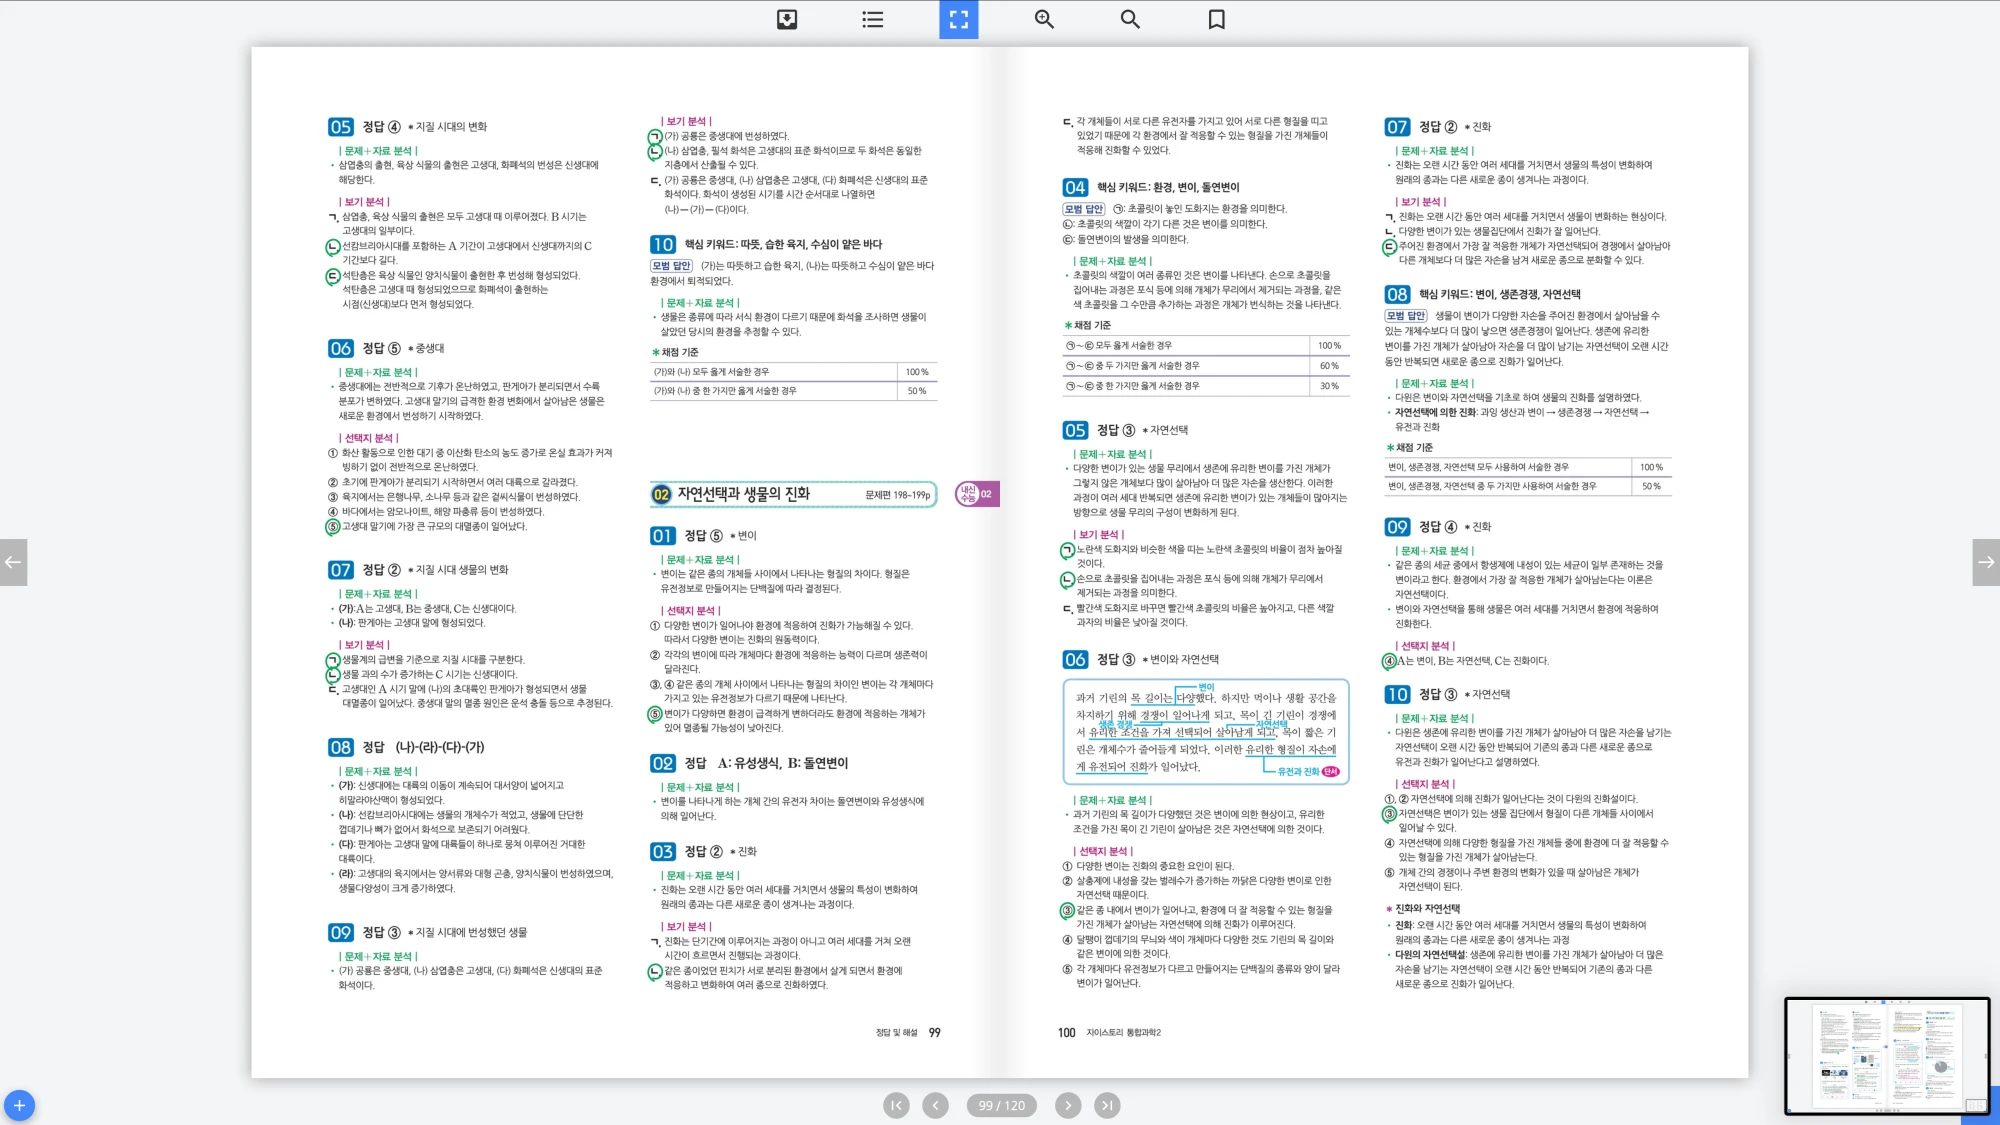Jump to the last page
The height and width of the screenshot is (1125, 2000).
(x=1106, y=1105)
